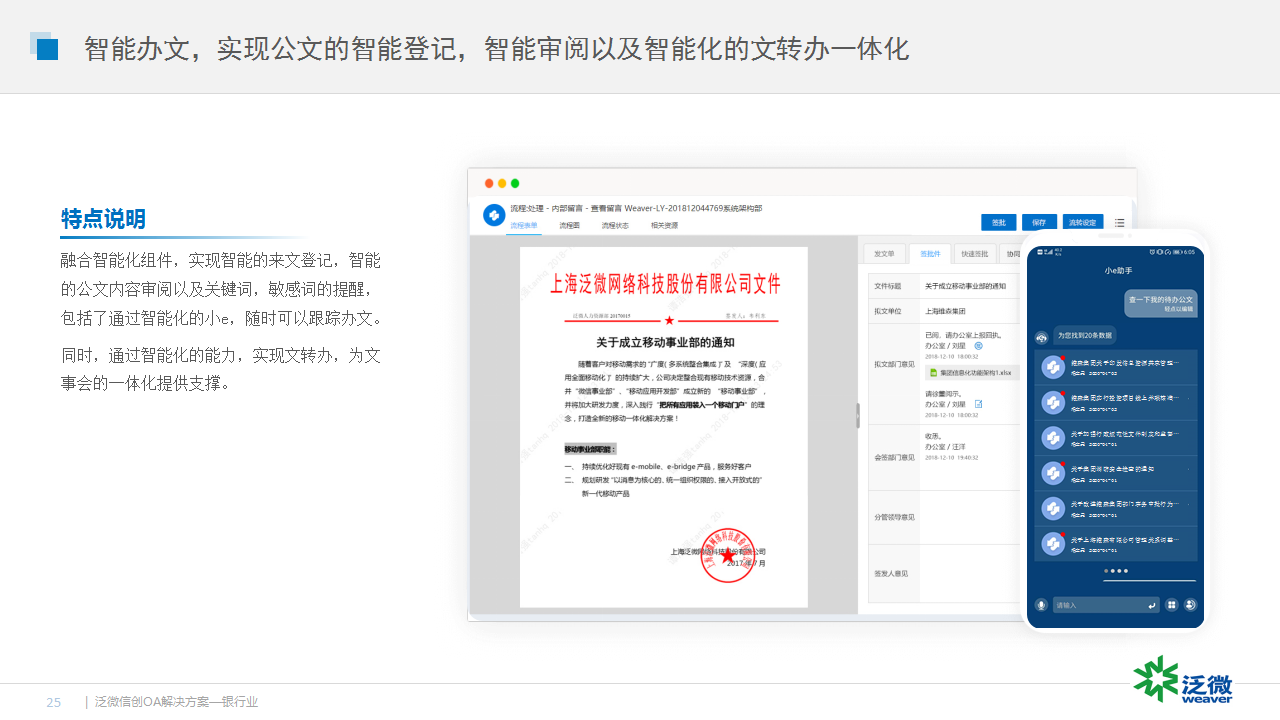Tap the sixth result item in phone list

1115,543
